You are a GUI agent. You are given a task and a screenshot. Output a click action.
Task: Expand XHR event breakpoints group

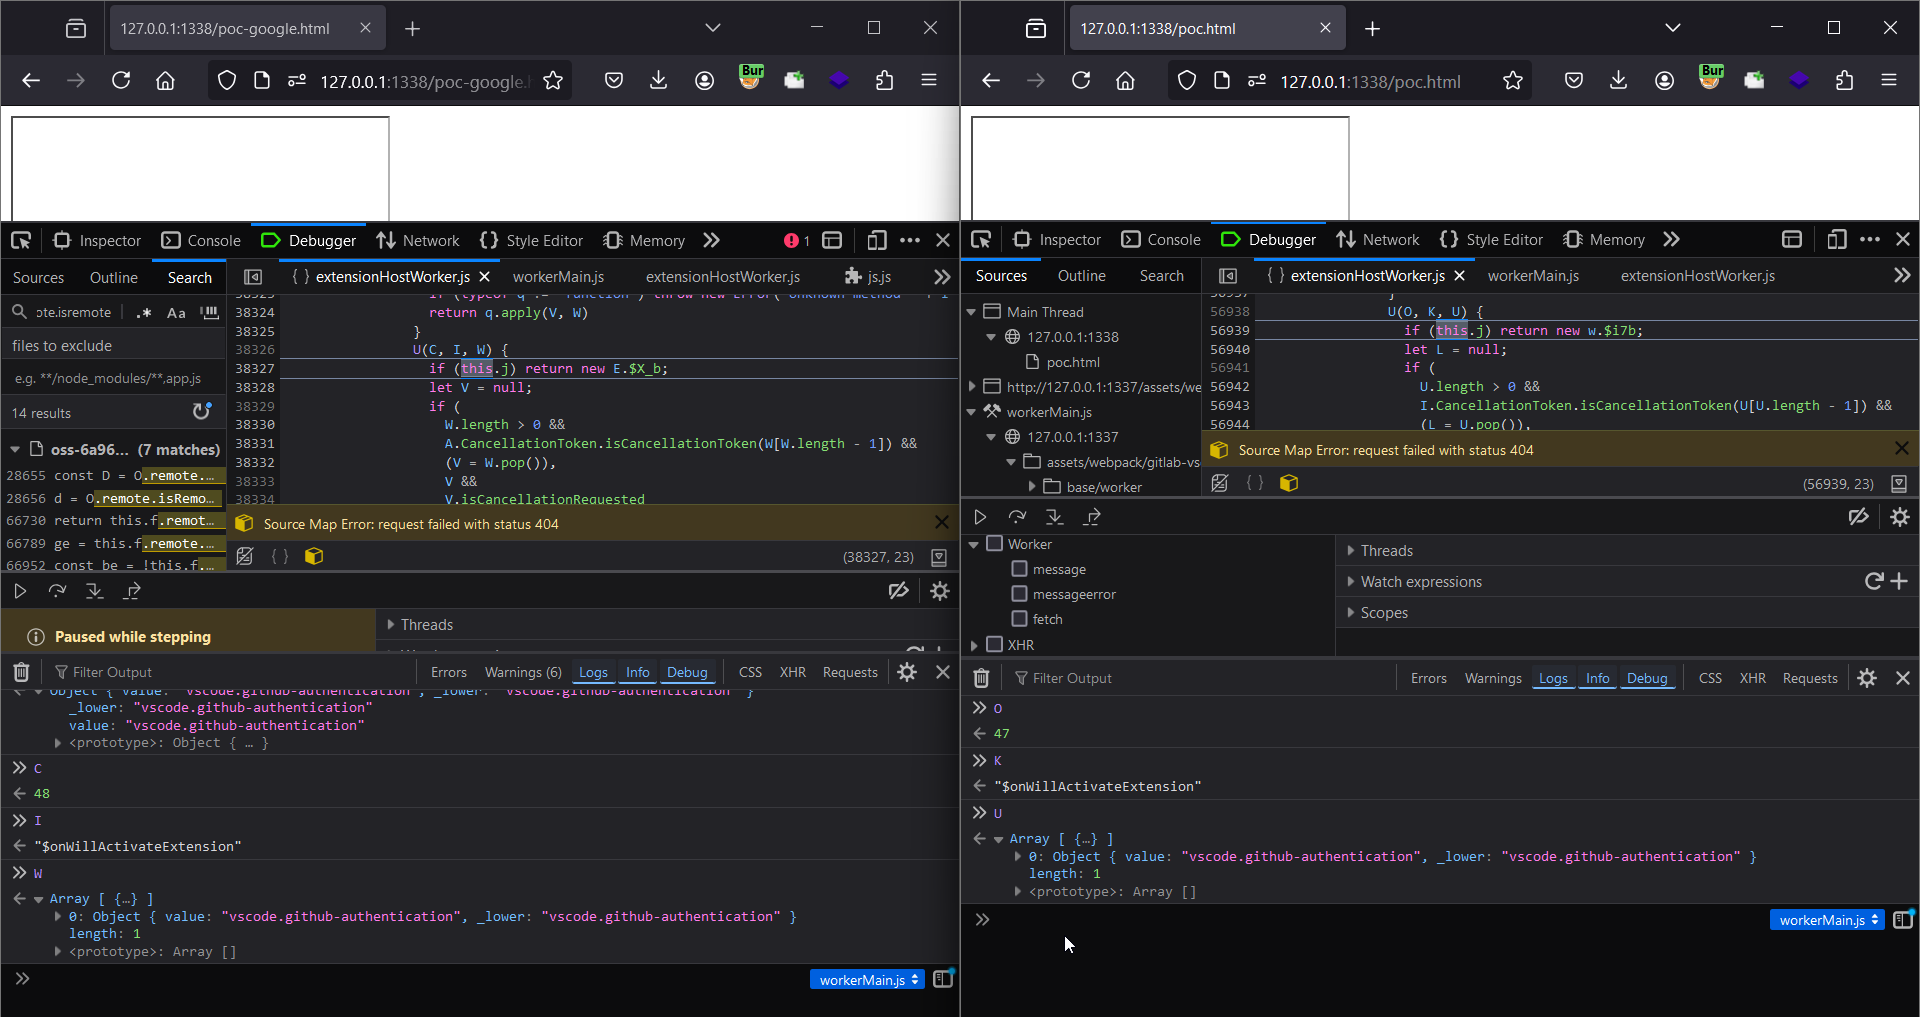tap(973, 645)
